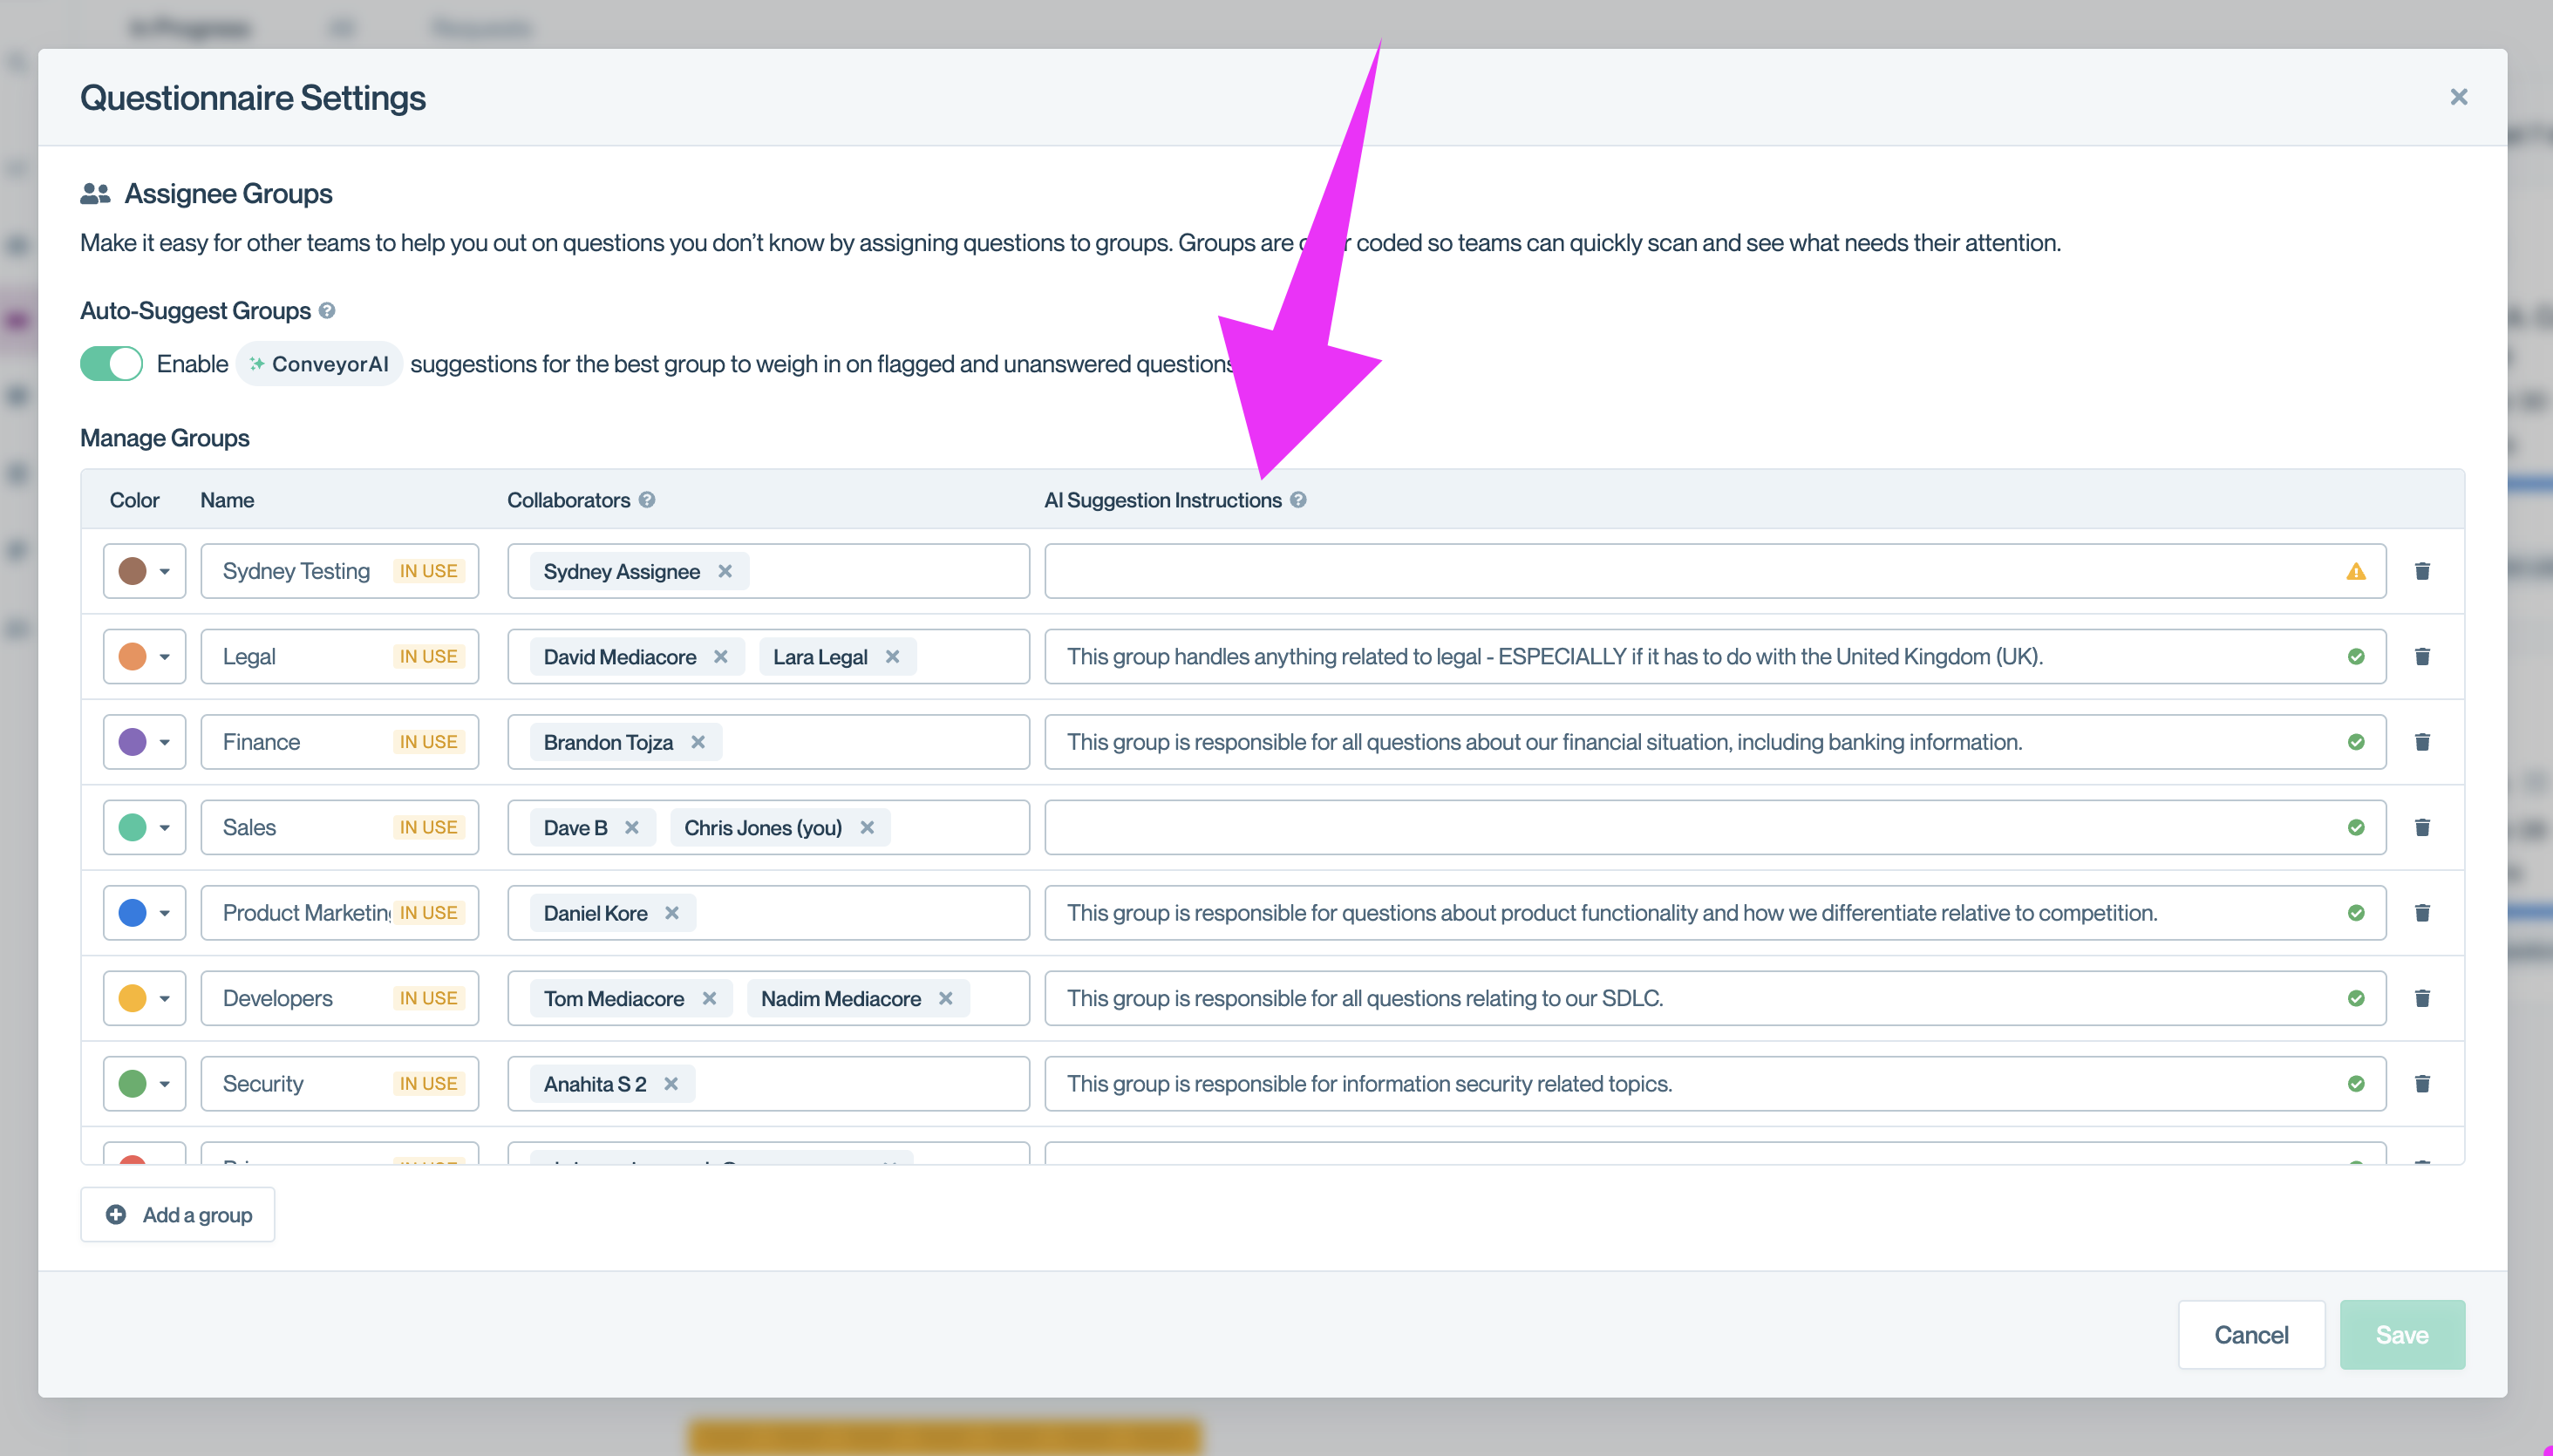The height and width of the screenshot is (1456, 2553).
Task: Click help icon beside Auto-Suggest Groups
Action: [326, 311]
